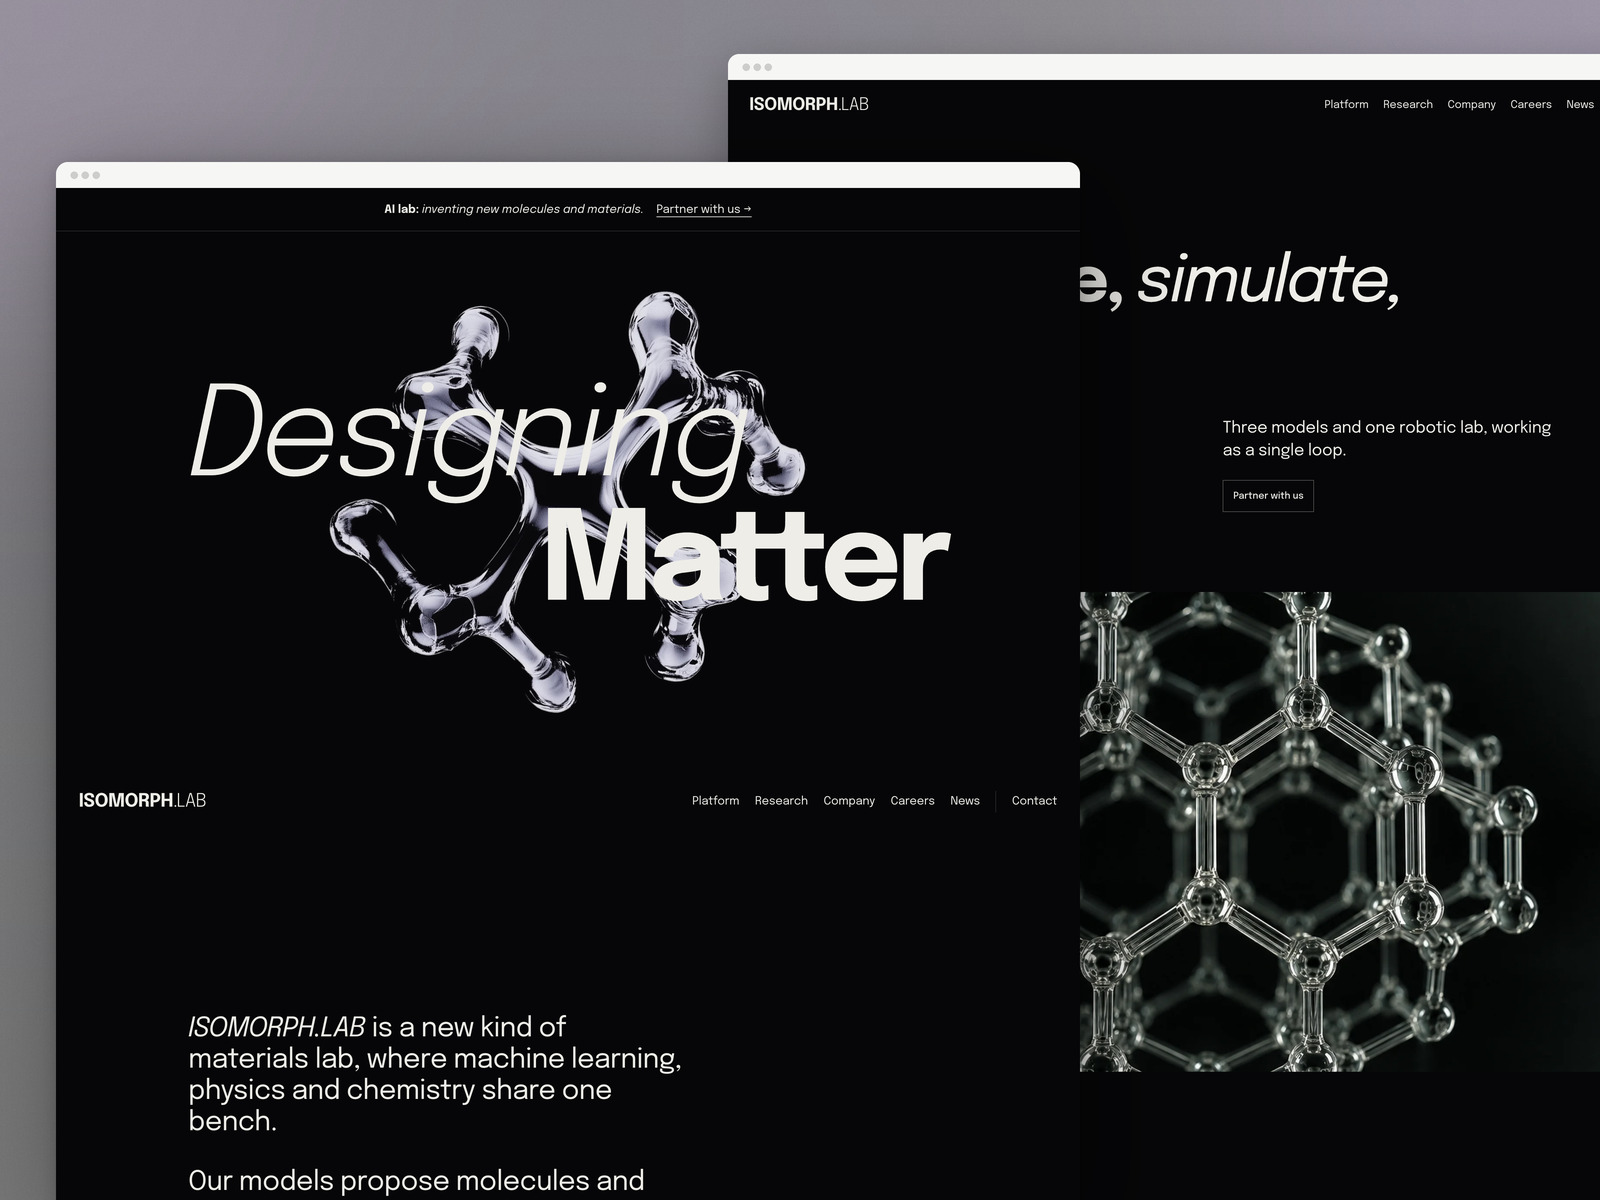Open Research in front window navigation
This screenshot has height=1200, width=1600.
781,801
